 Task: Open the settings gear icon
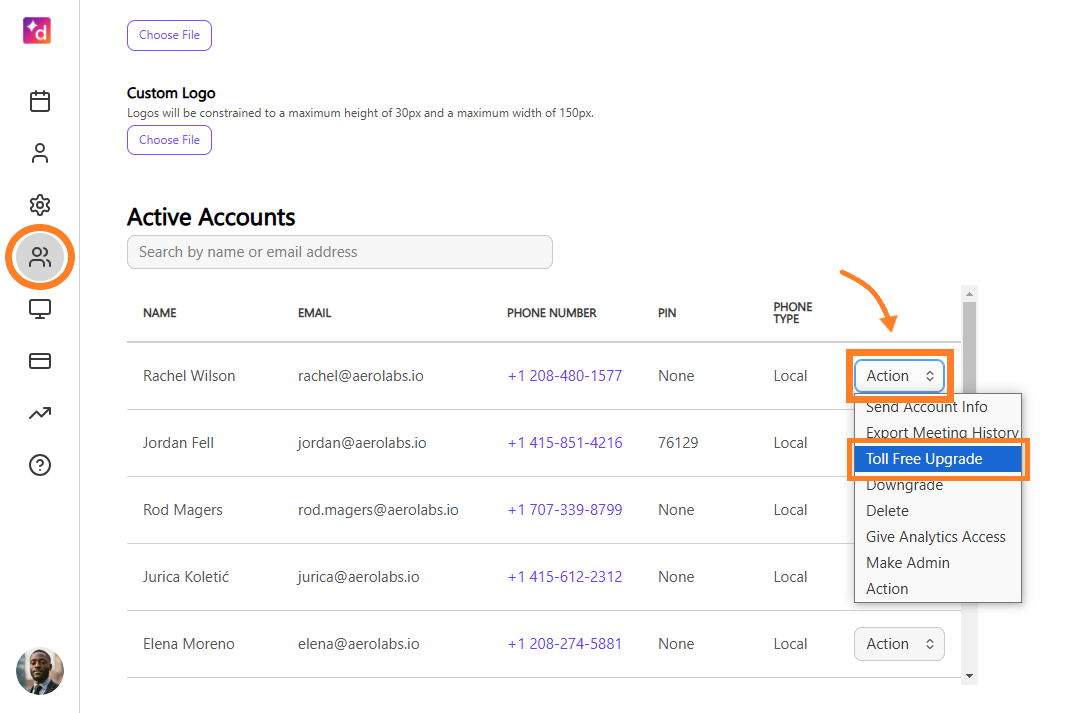tap(40, 205)
